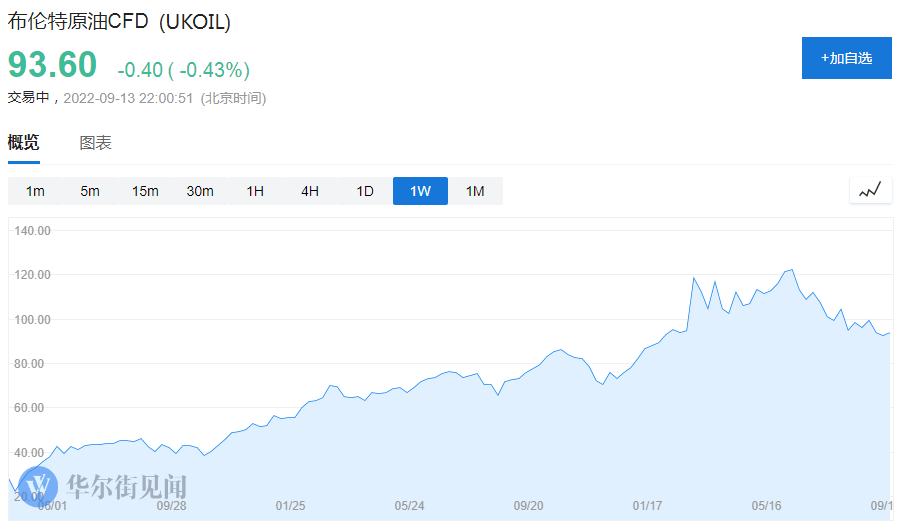
Task: Open the line chart type icon
Action: click(x=871, y=190)
